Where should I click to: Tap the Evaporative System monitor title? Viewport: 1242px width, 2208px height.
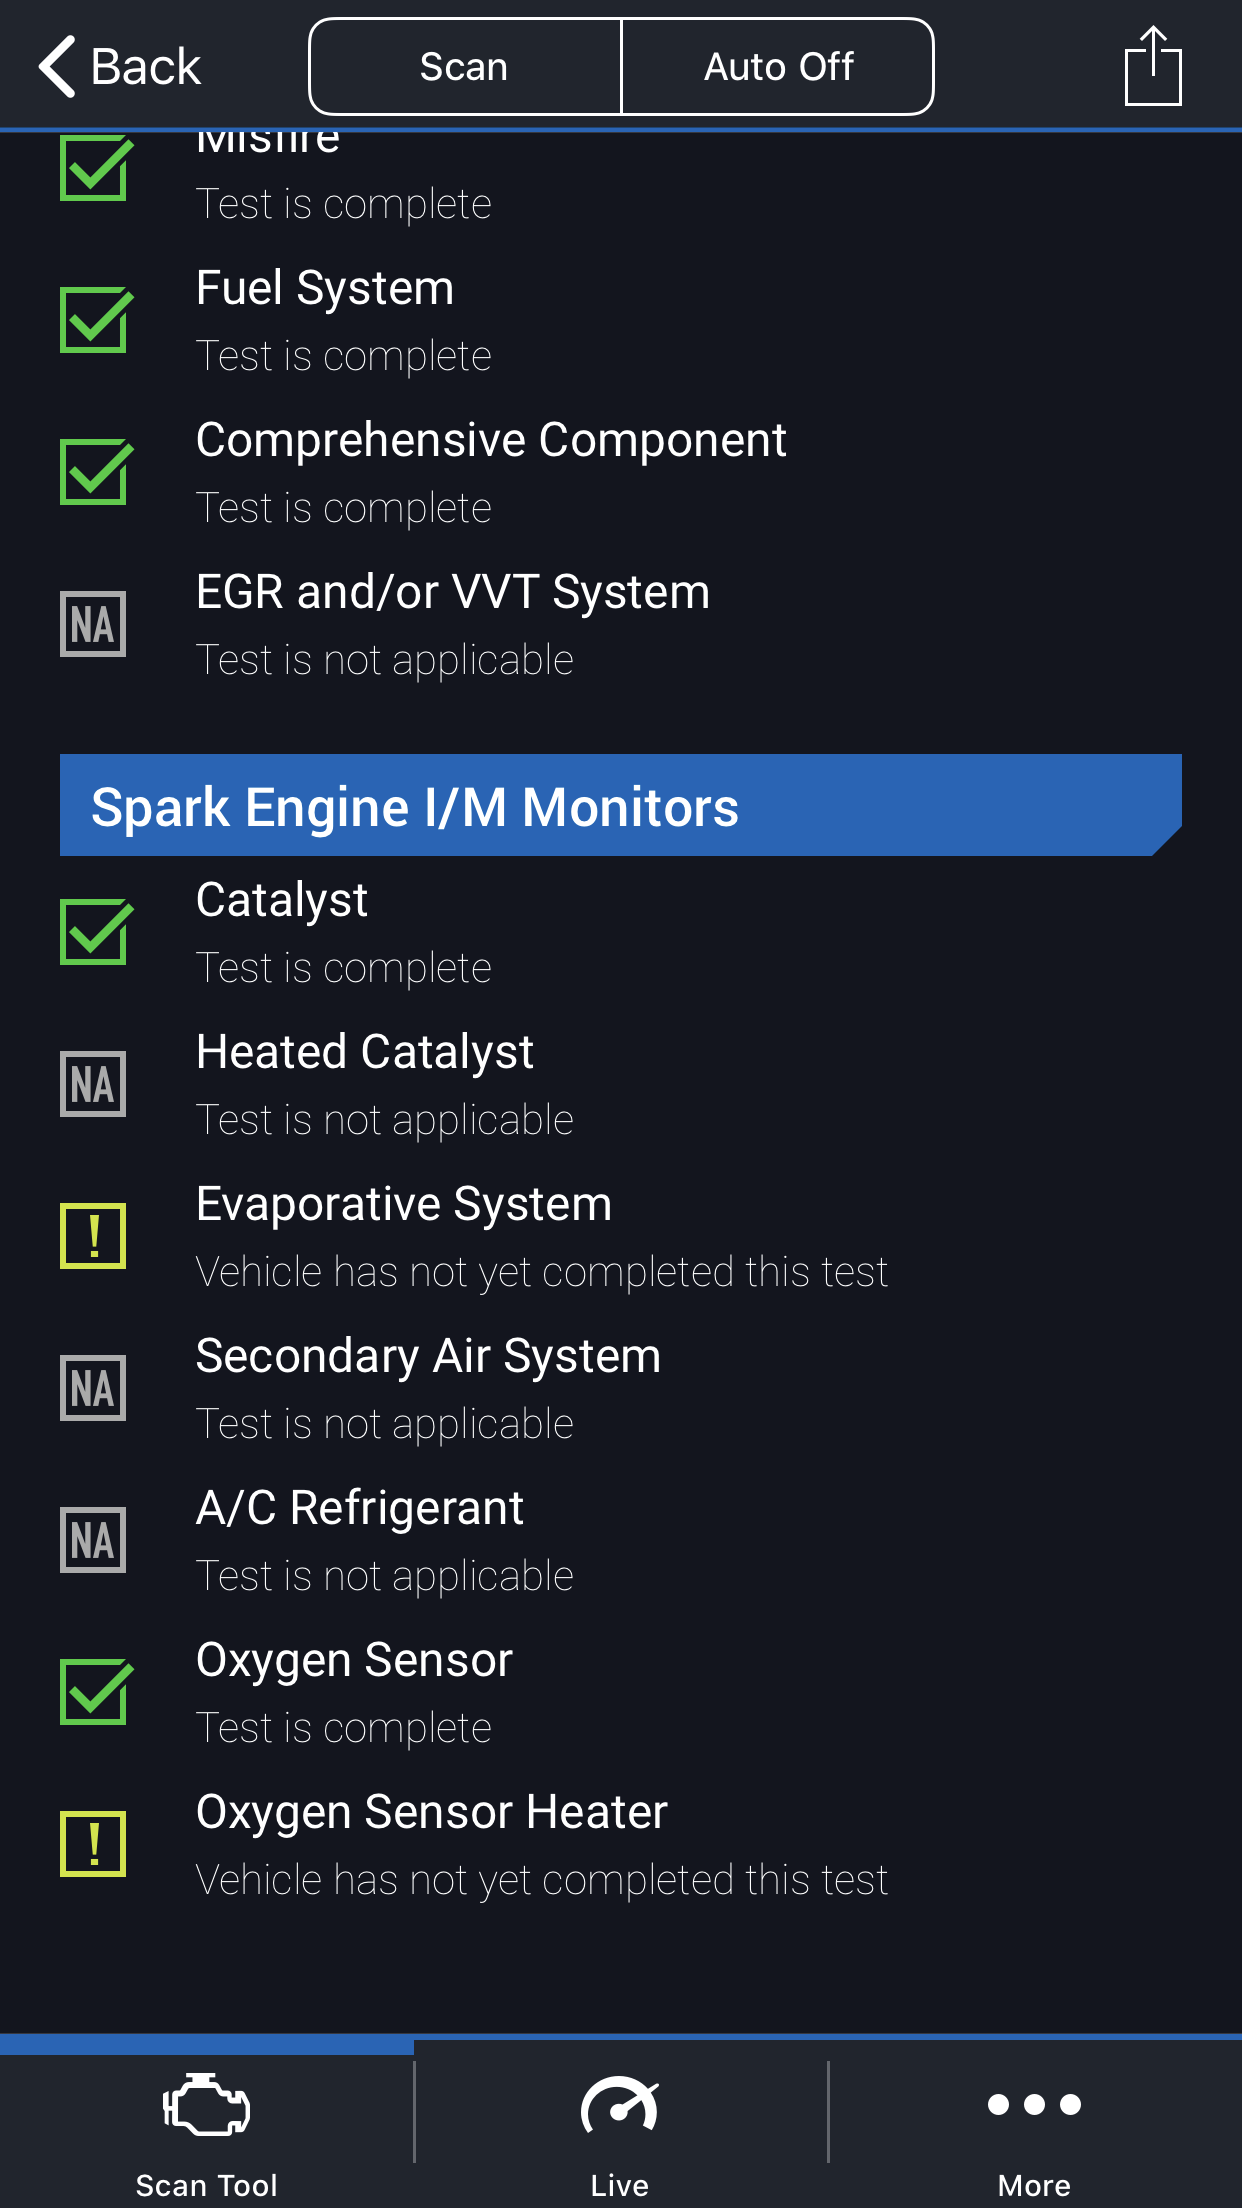coord(404,1204)
